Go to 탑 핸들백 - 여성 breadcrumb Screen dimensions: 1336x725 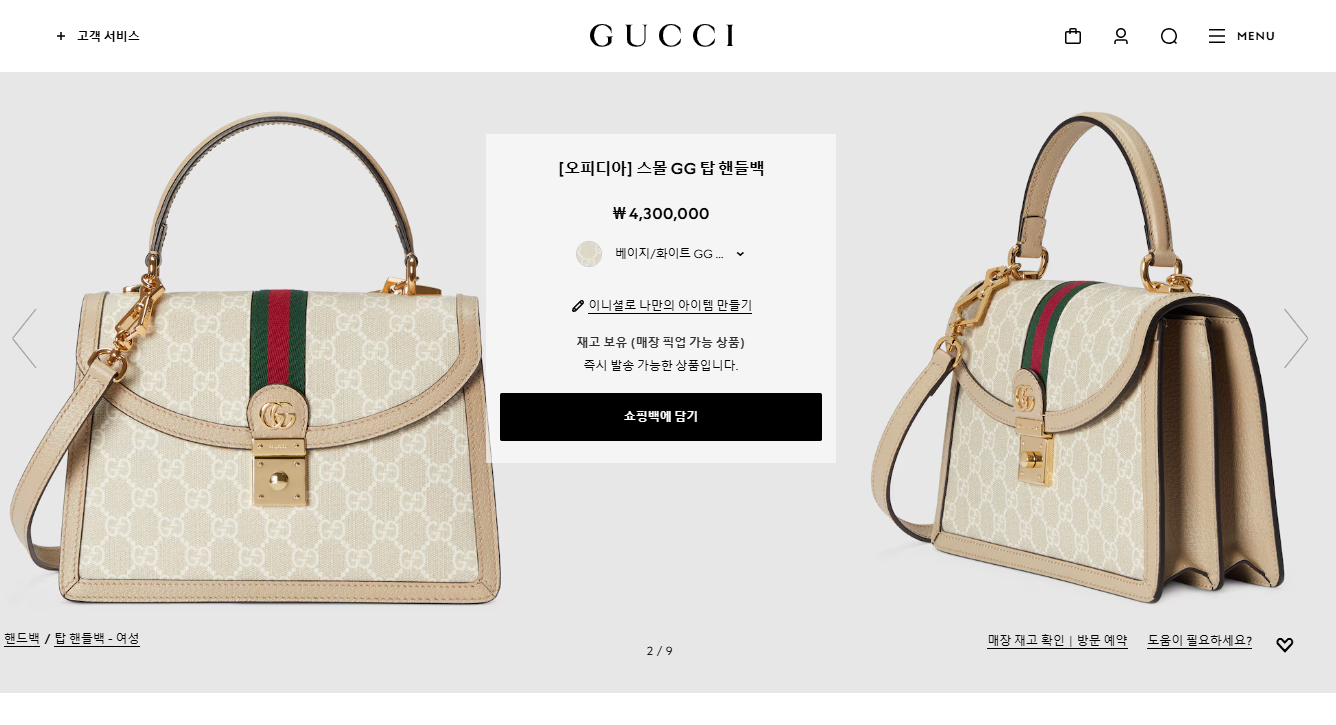click(x=97, y=638)
